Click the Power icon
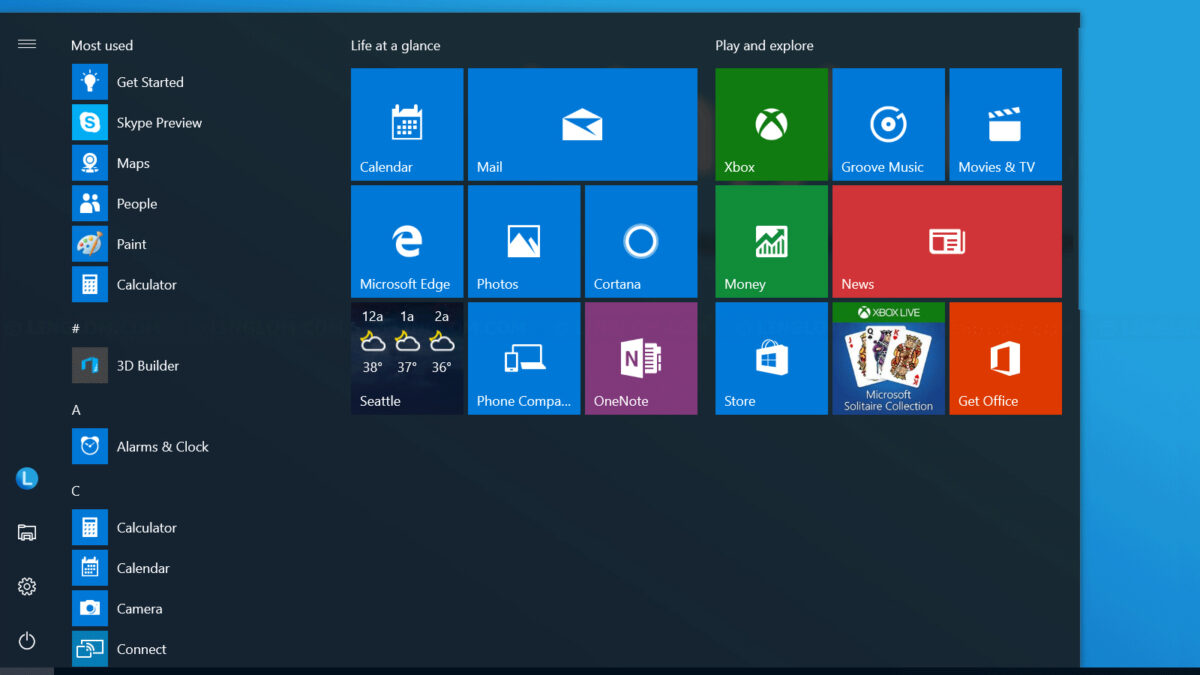1200x675 pixels. pyautogui.click(x=27, y=641)
